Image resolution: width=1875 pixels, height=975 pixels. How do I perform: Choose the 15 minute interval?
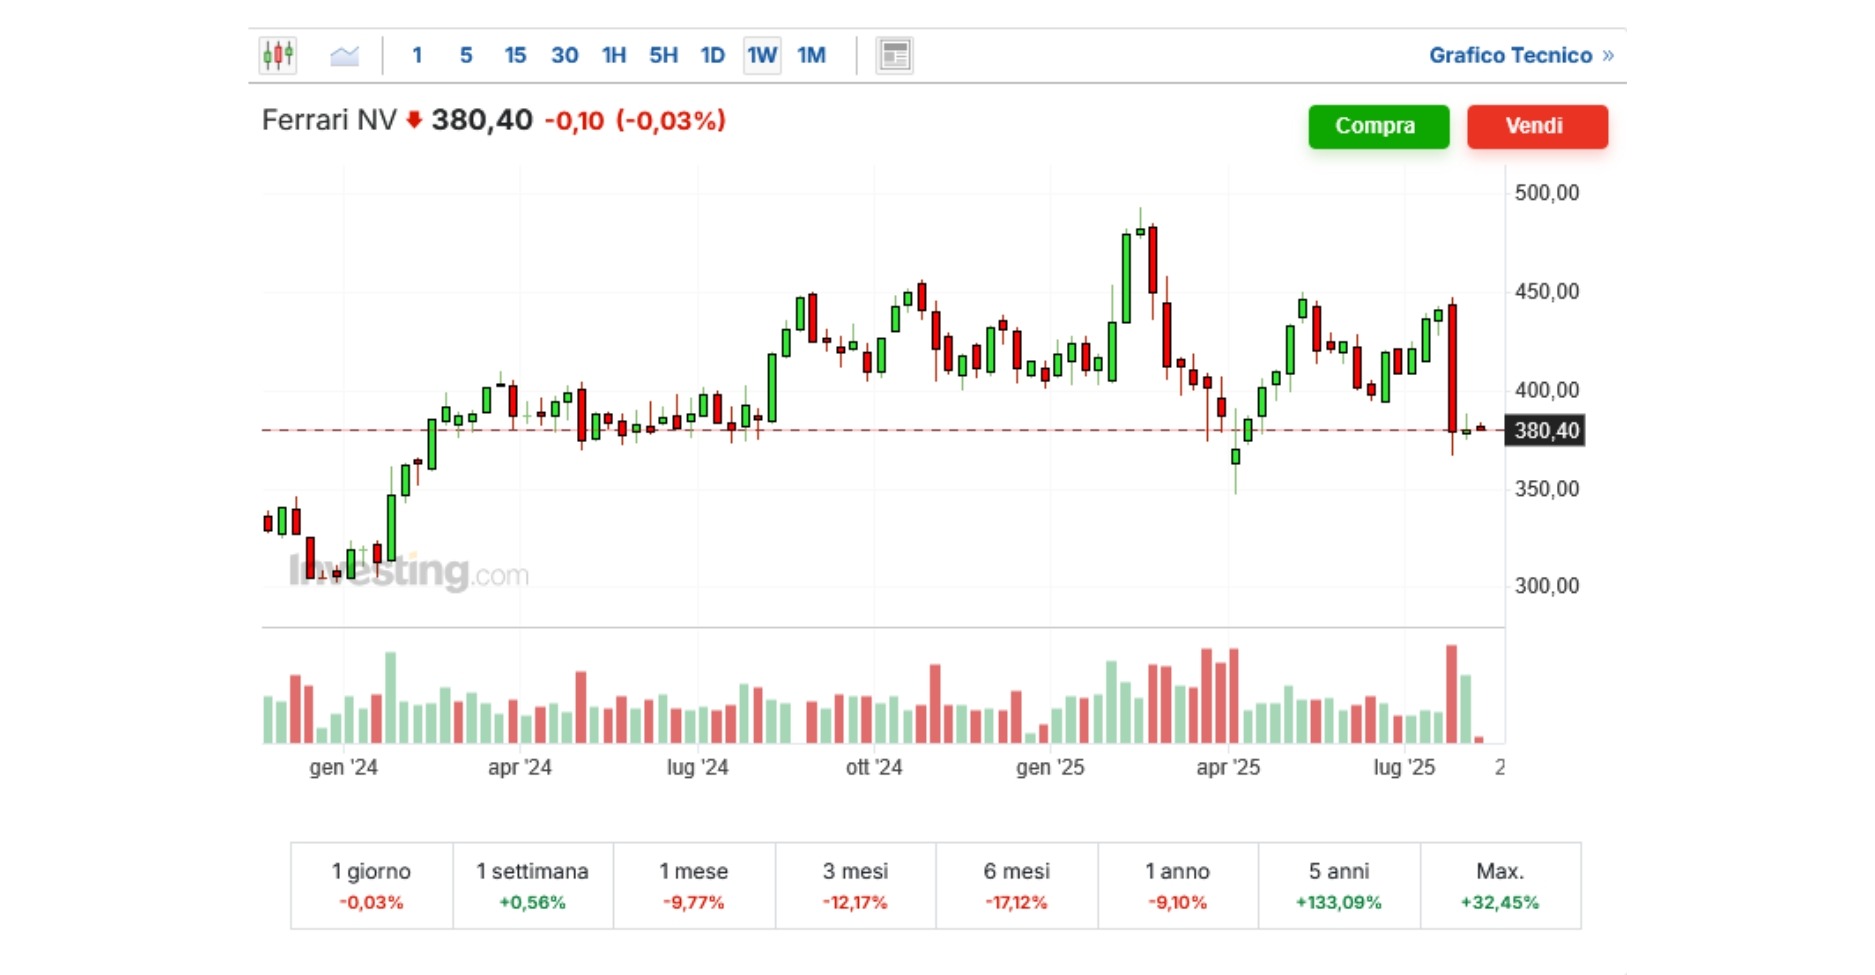click(515, 55)
